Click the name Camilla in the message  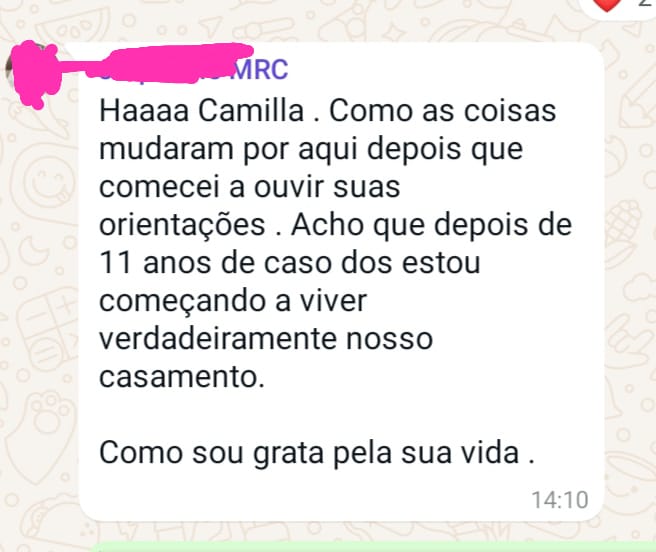pyautogui.click(x=251, y=111)
